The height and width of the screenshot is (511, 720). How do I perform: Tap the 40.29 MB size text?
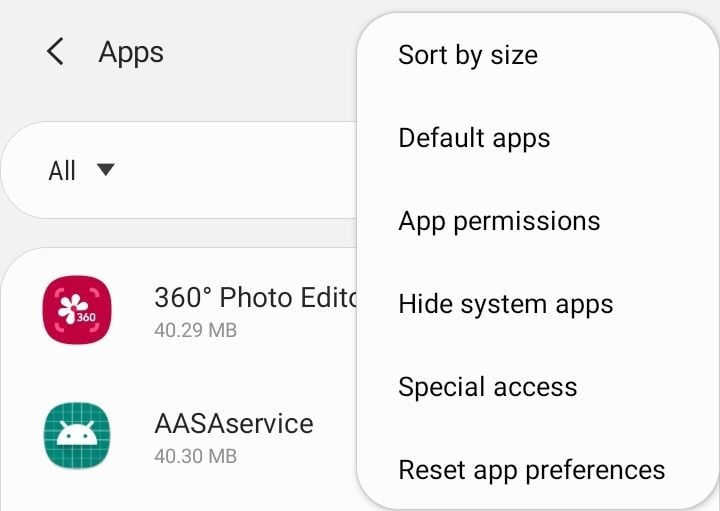196,331
